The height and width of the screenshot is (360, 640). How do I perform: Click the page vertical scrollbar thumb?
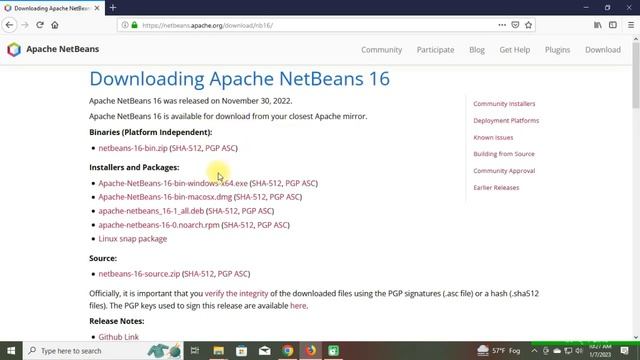pyautogui.click(x=636, y=76)
